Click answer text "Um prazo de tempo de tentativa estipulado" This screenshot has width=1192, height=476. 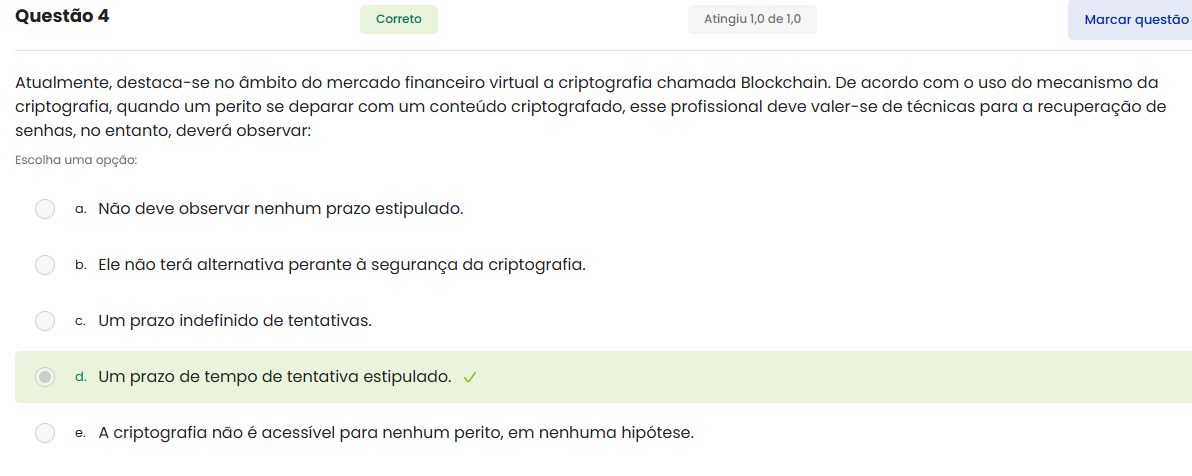click(x=275, y=377)
